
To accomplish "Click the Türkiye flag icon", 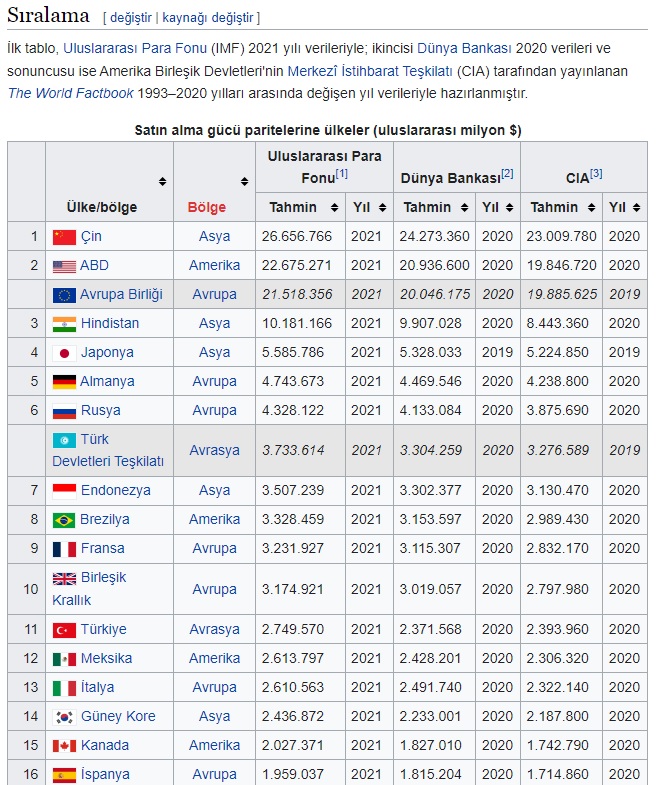I will point(64,630).
